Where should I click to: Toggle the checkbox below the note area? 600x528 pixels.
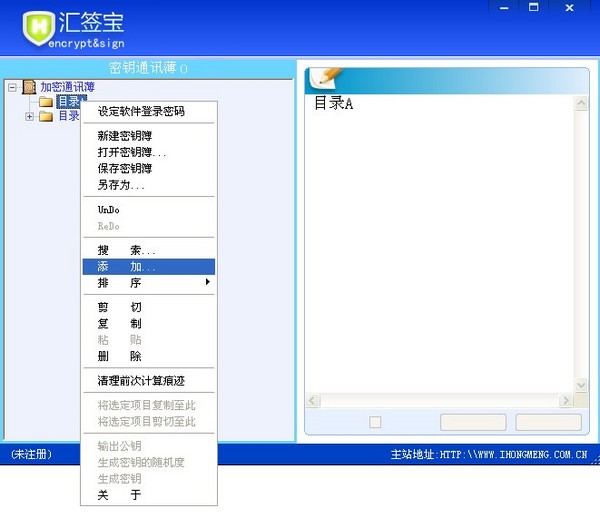(x=375, y=422)
